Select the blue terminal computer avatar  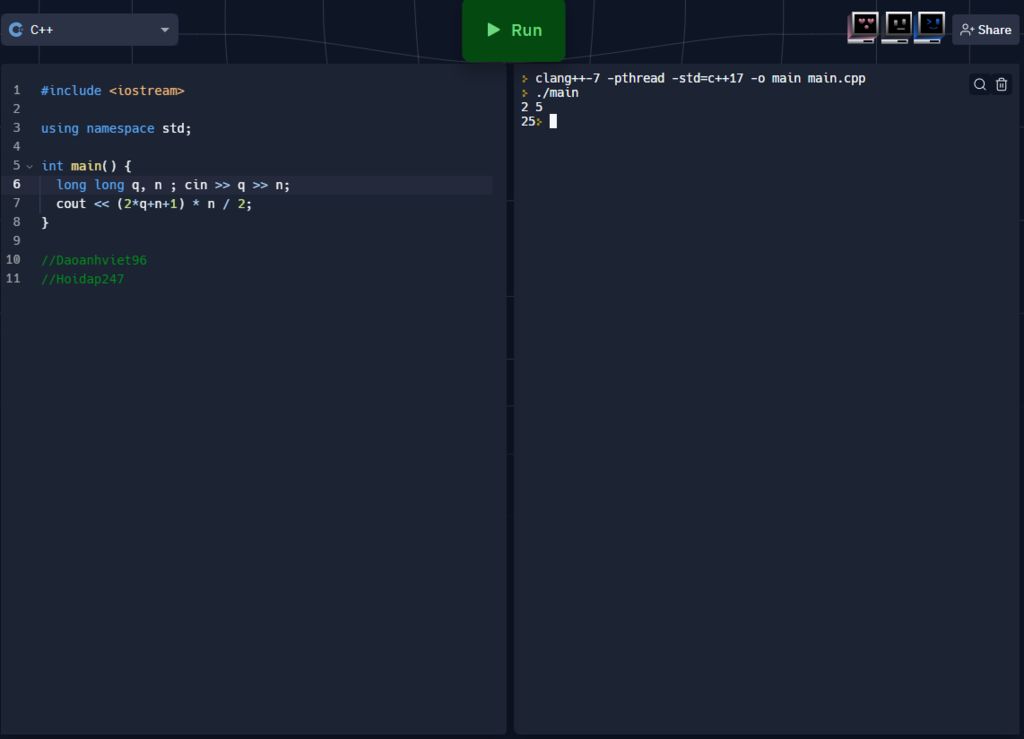coord(930,27)
